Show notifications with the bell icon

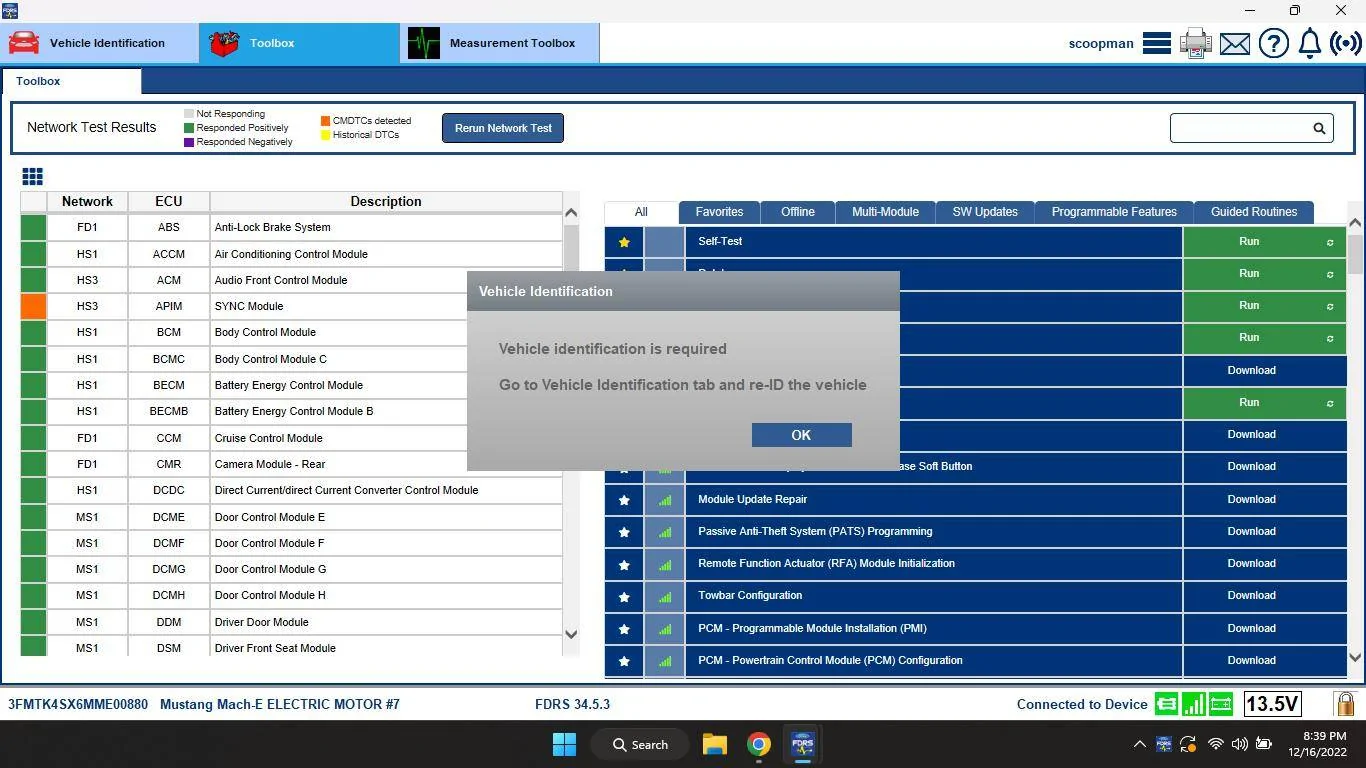coord(1310,43)
